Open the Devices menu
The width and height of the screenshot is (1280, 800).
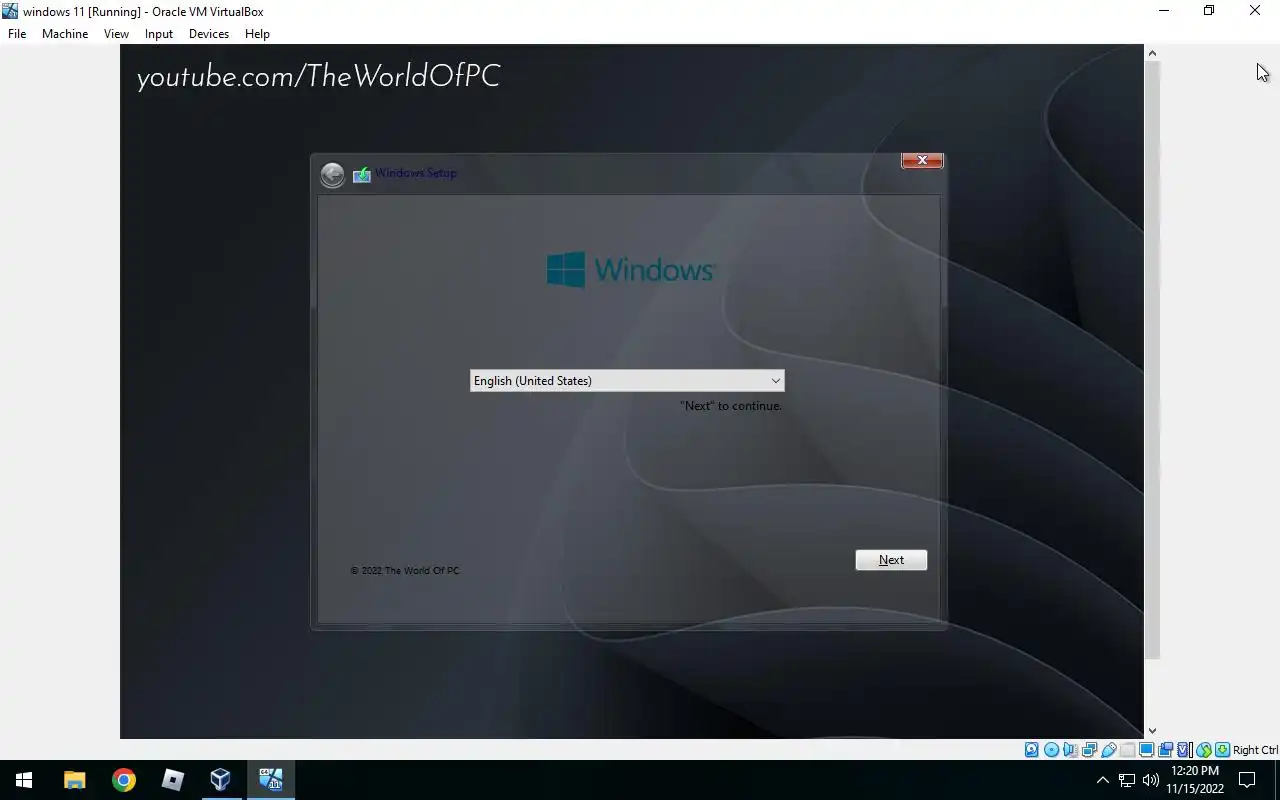point(209,34)
